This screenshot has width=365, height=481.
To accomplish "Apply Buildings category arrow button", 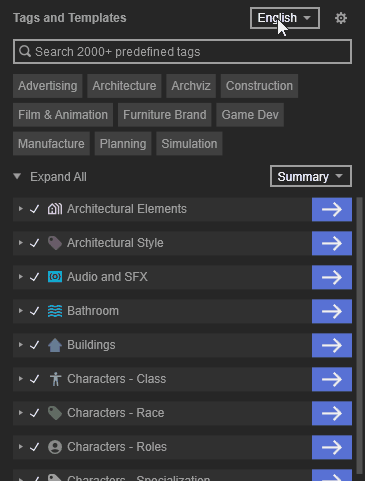I will (x=332, y=345).
